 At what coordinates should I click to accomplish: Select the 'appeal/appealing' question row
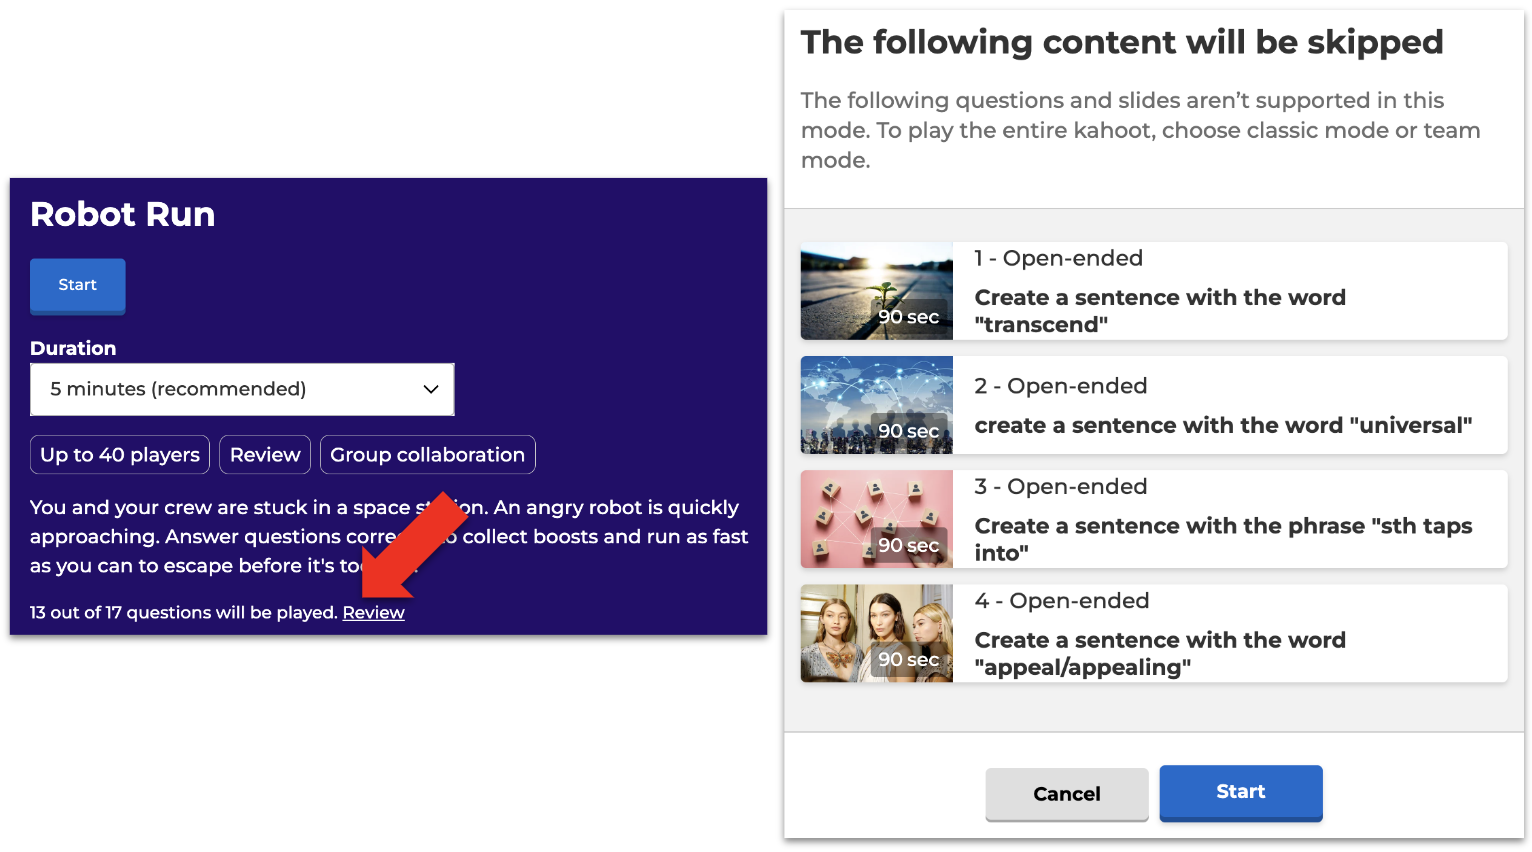click(x=1228, y=634)
